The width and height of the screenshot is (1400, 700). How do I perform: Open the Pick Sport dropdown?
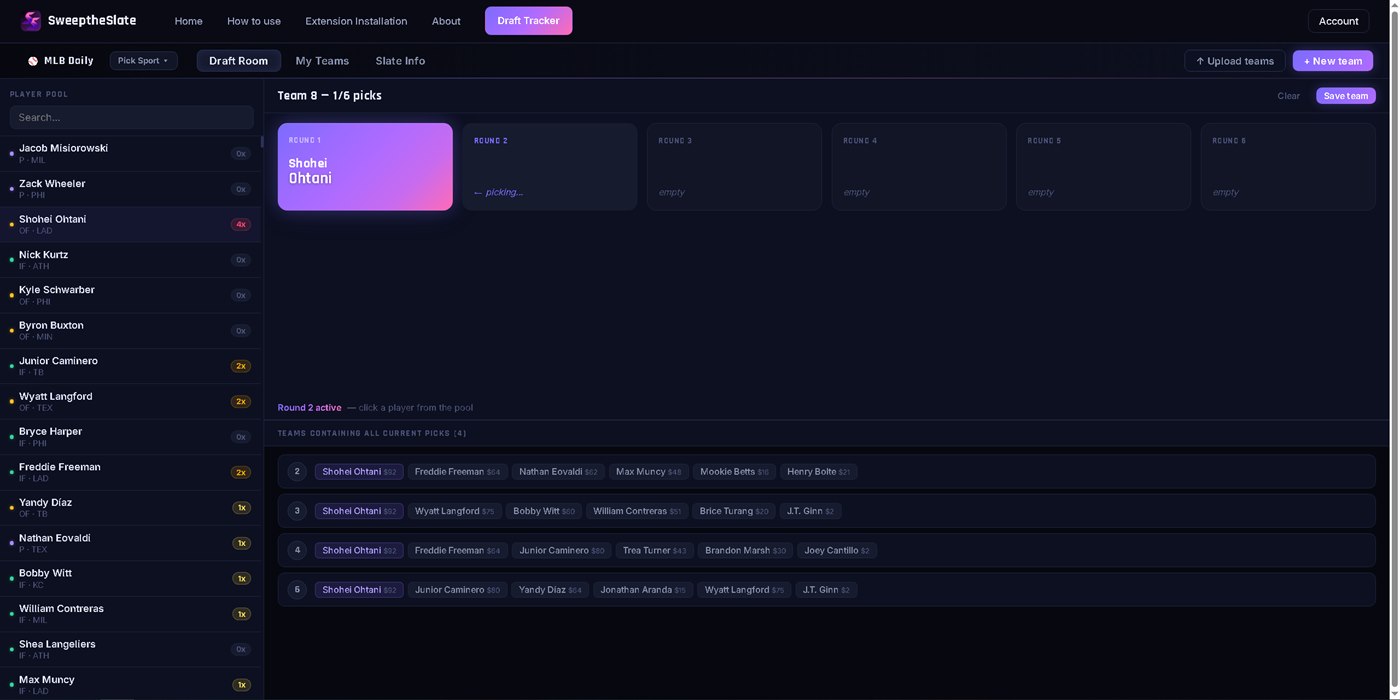click(x=143, y=61)
